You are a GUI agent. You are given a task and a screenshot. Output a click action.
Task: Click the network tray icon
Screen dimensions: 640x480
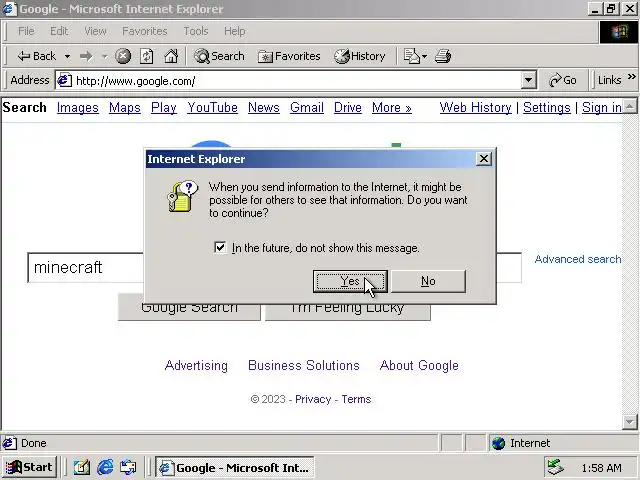pos(556,467)
